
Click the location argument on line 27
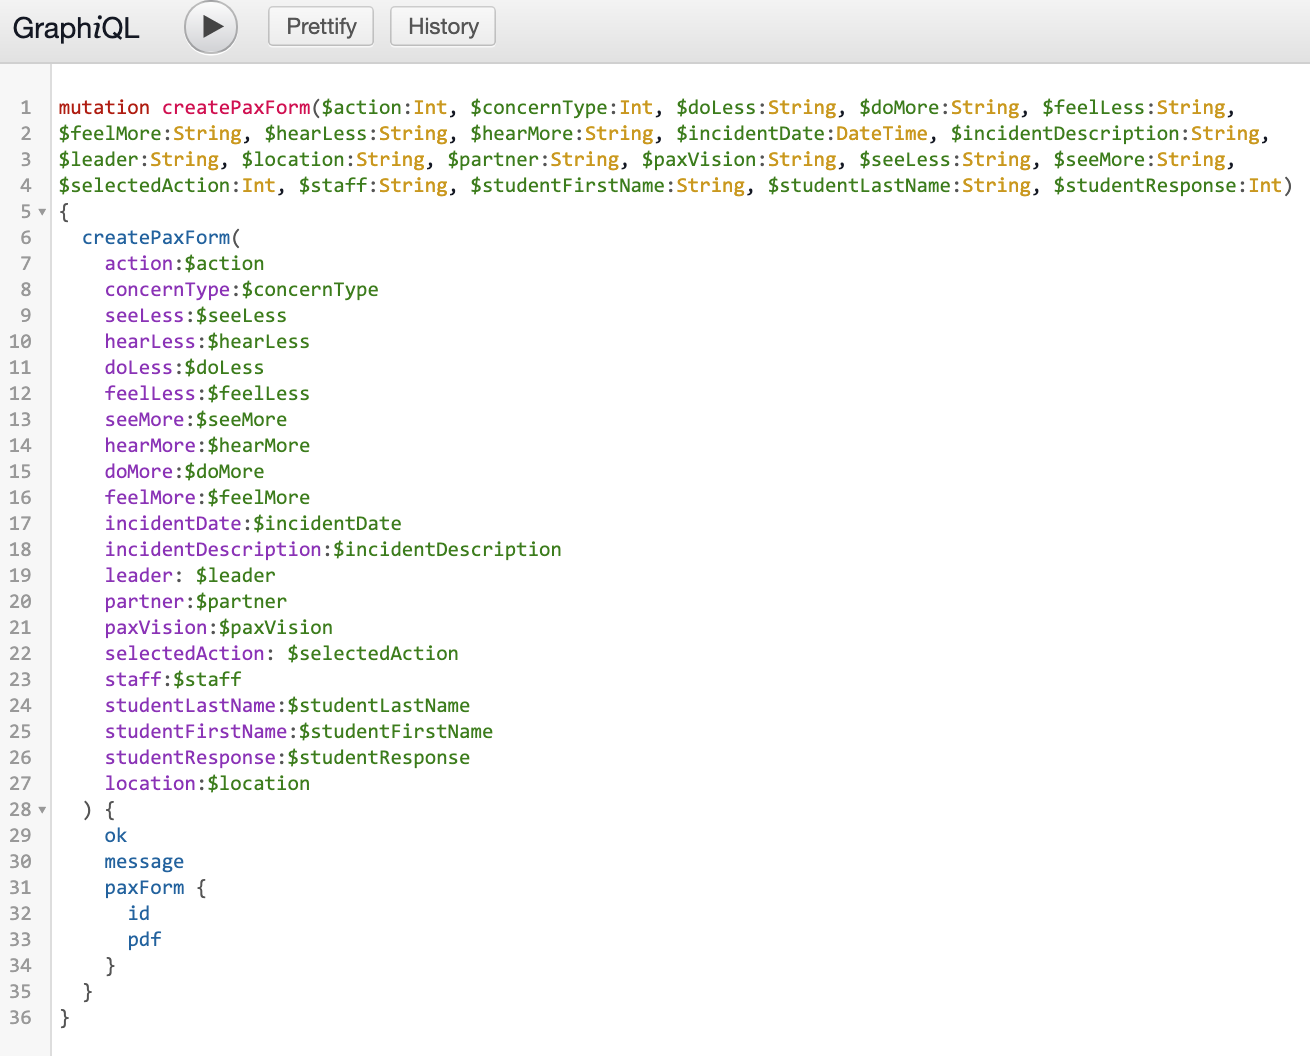pyautogui.click(x=150, y=784)
